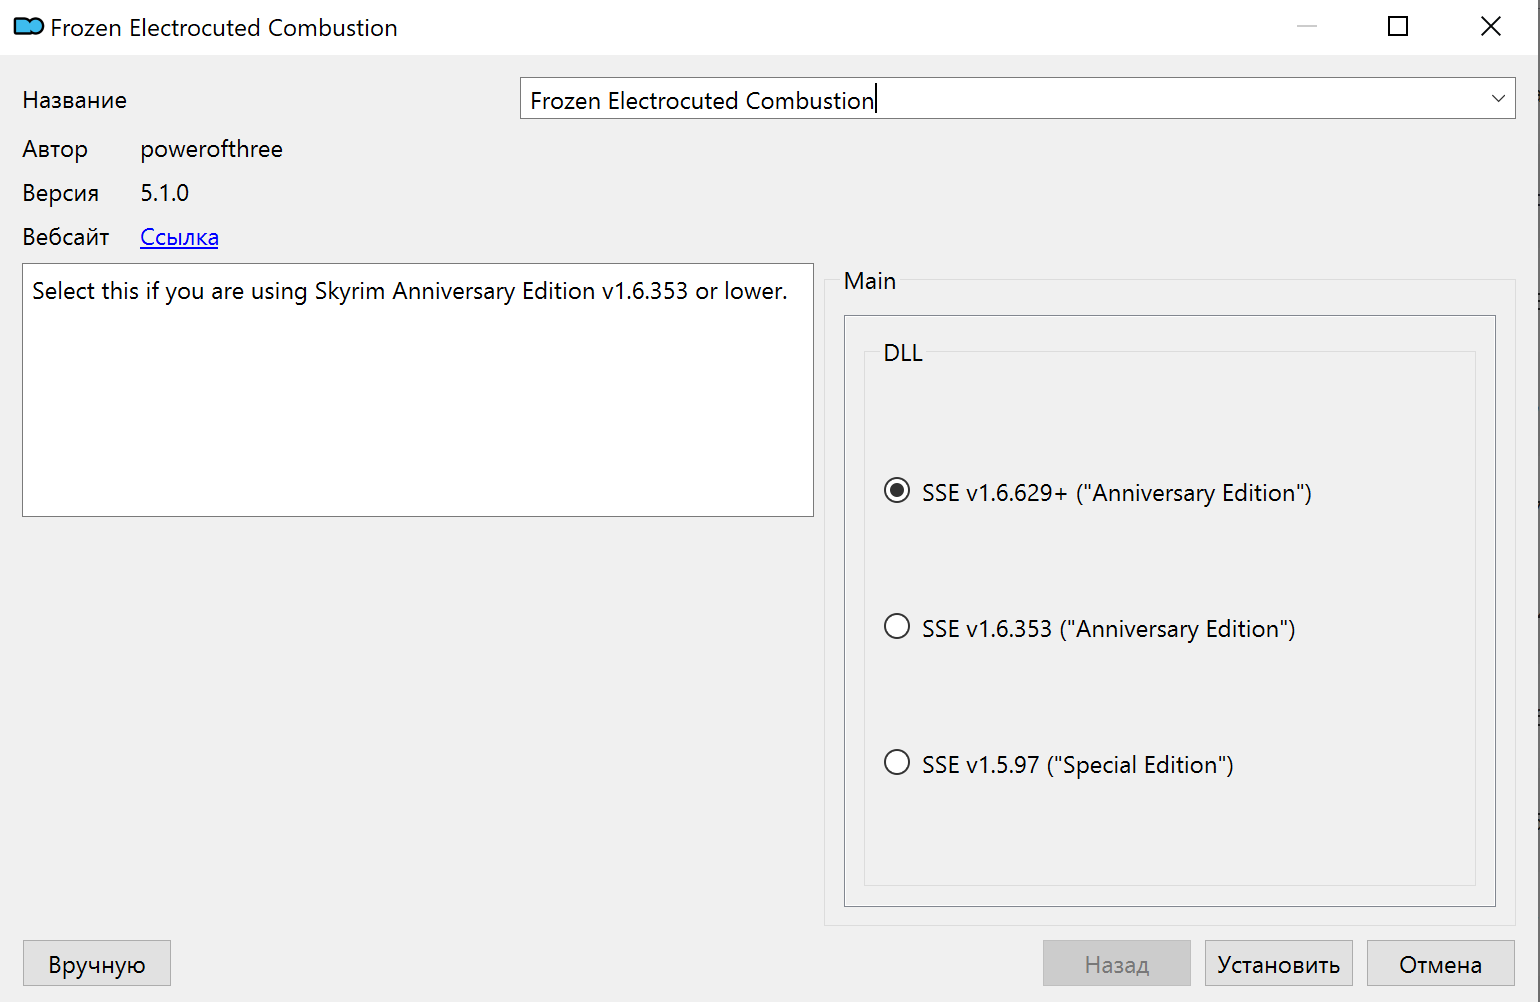Image resolution: width=1540 pixels, height=1002 pixels.
Task: Click the Mod Organizer icon in title bar
Action: 28,27
